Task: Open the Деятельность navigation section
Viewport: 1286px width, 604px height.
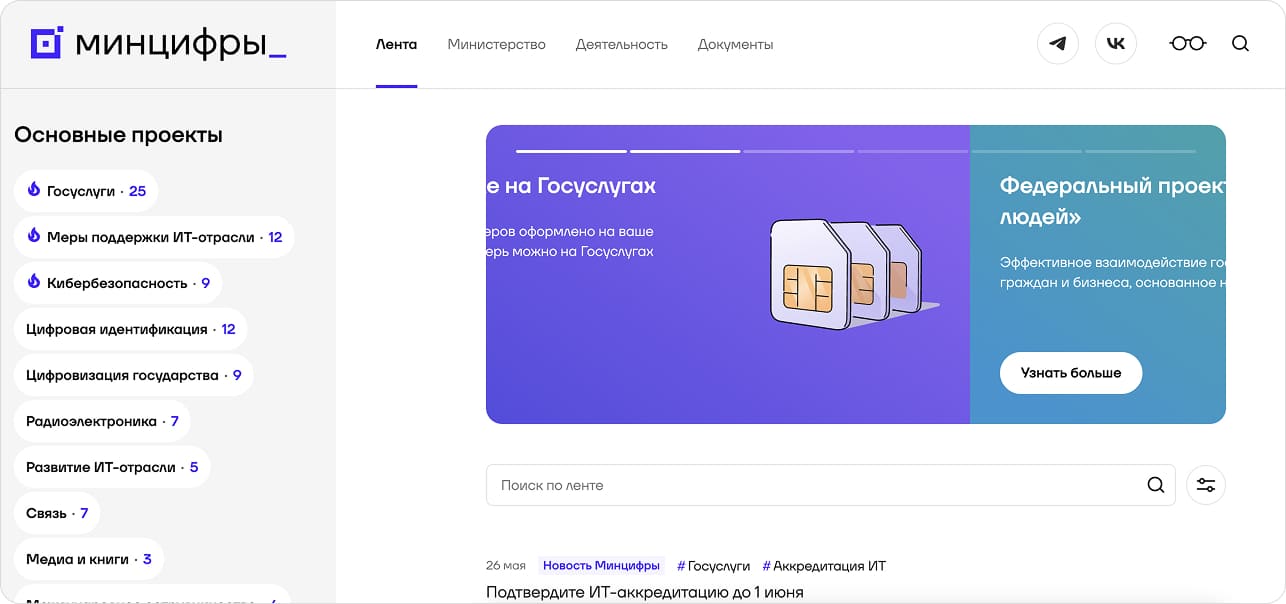Action: point(621,44)
